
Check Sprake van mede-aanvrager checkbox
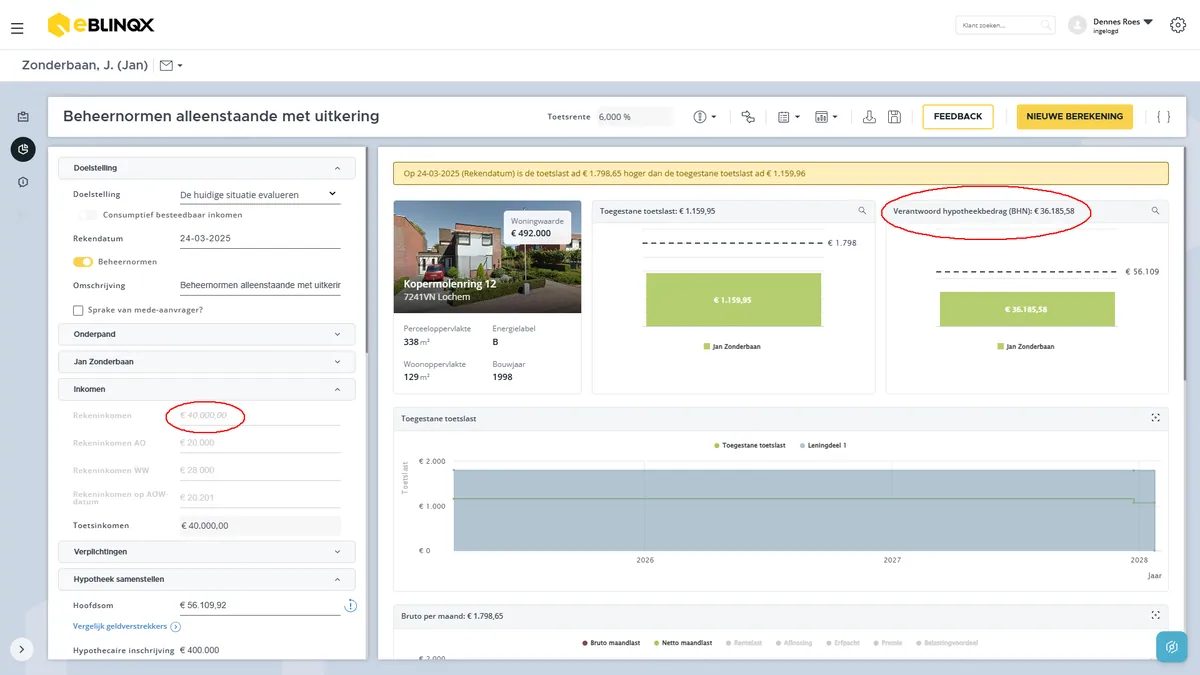[78, 310]
